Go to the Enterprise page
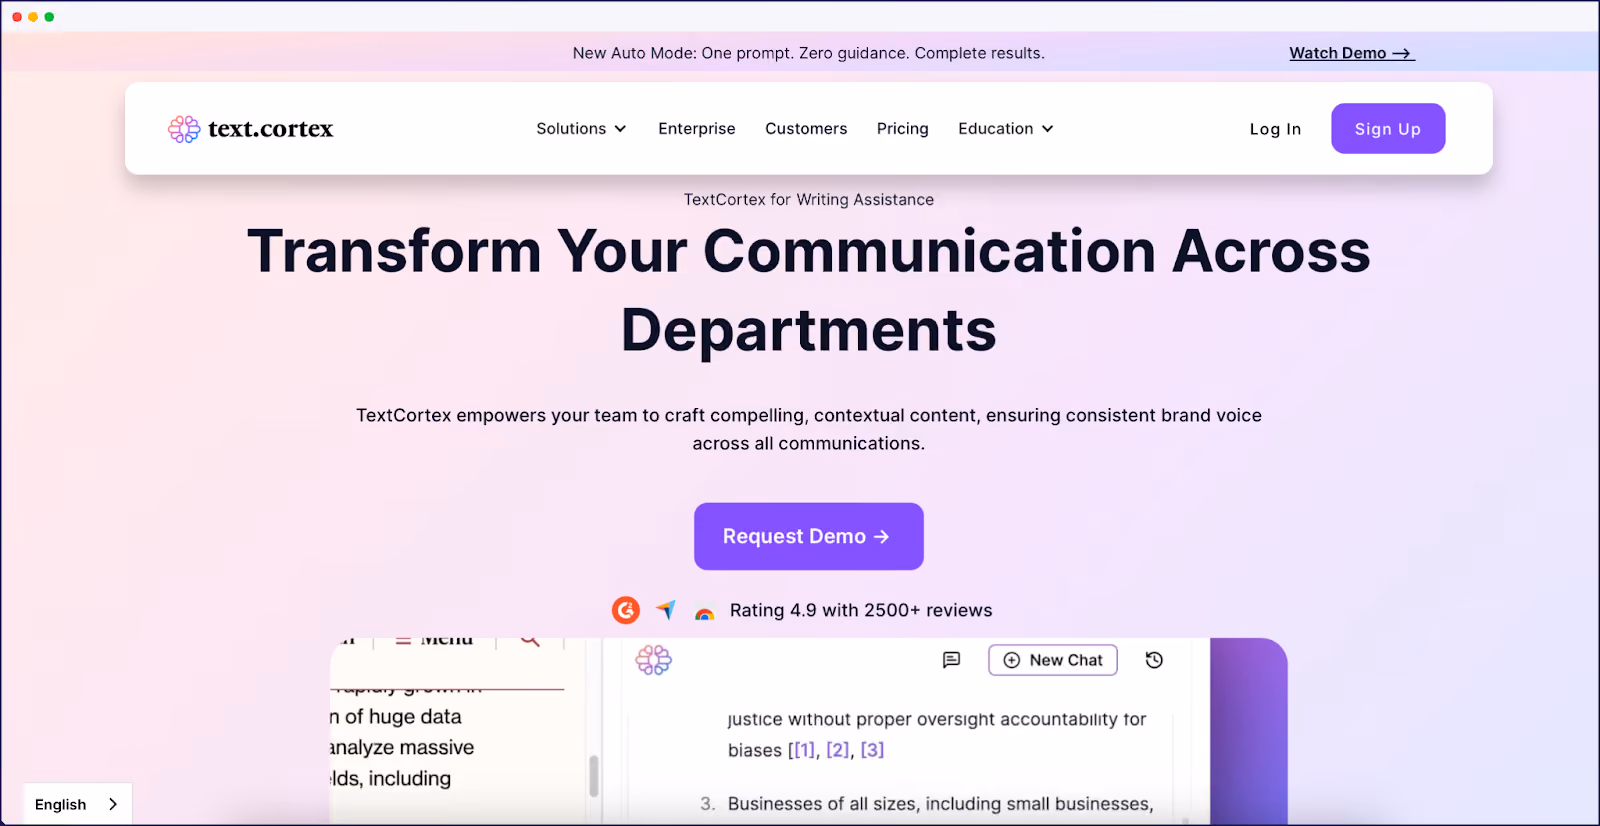The width and height of the screenshot is (1600, 826). [697, 129]
